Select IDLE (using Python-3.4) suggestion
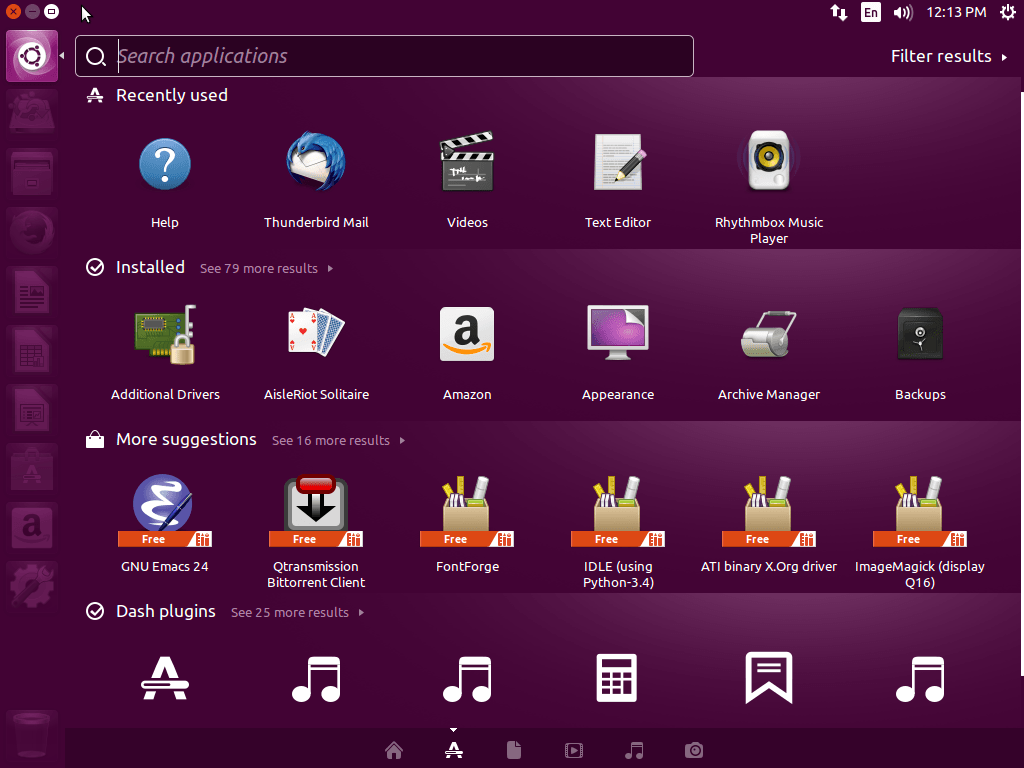Image resolution: width=1024 pixels, height=768 pixels. (618, 509)
